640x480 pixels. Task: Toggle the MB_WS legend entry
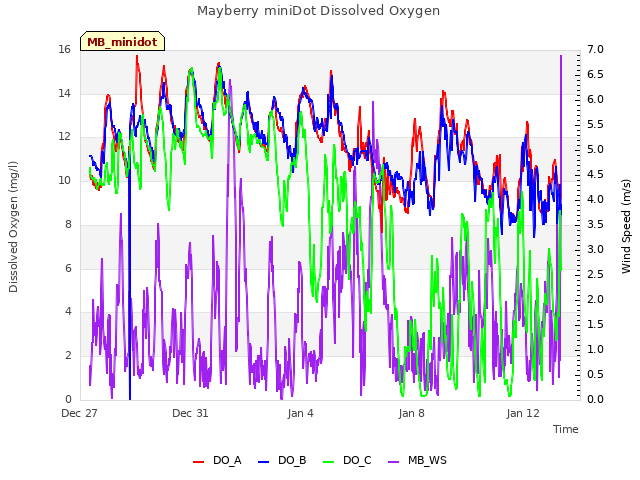coord(417,461)
